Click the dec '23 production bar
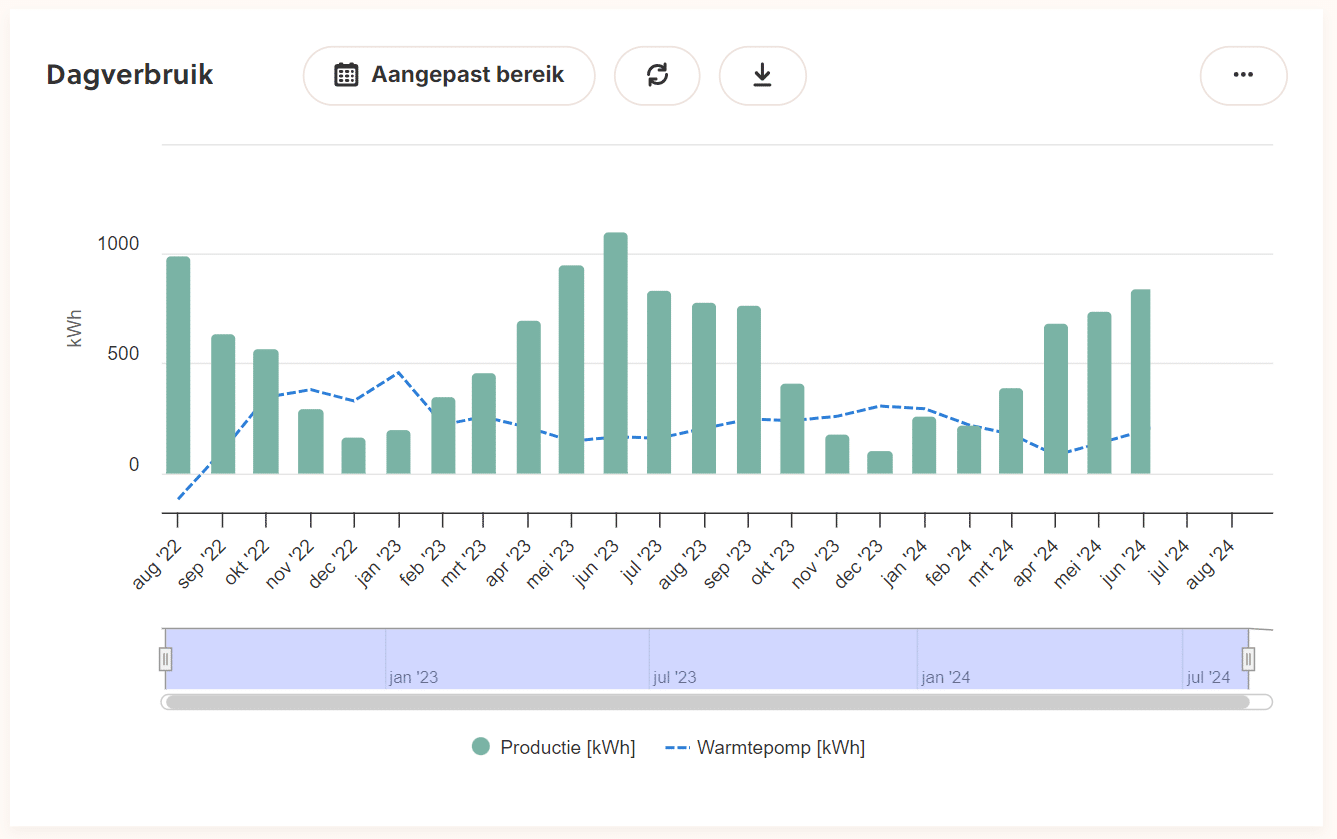The image size is (1337, 839). tap(880, 463)
